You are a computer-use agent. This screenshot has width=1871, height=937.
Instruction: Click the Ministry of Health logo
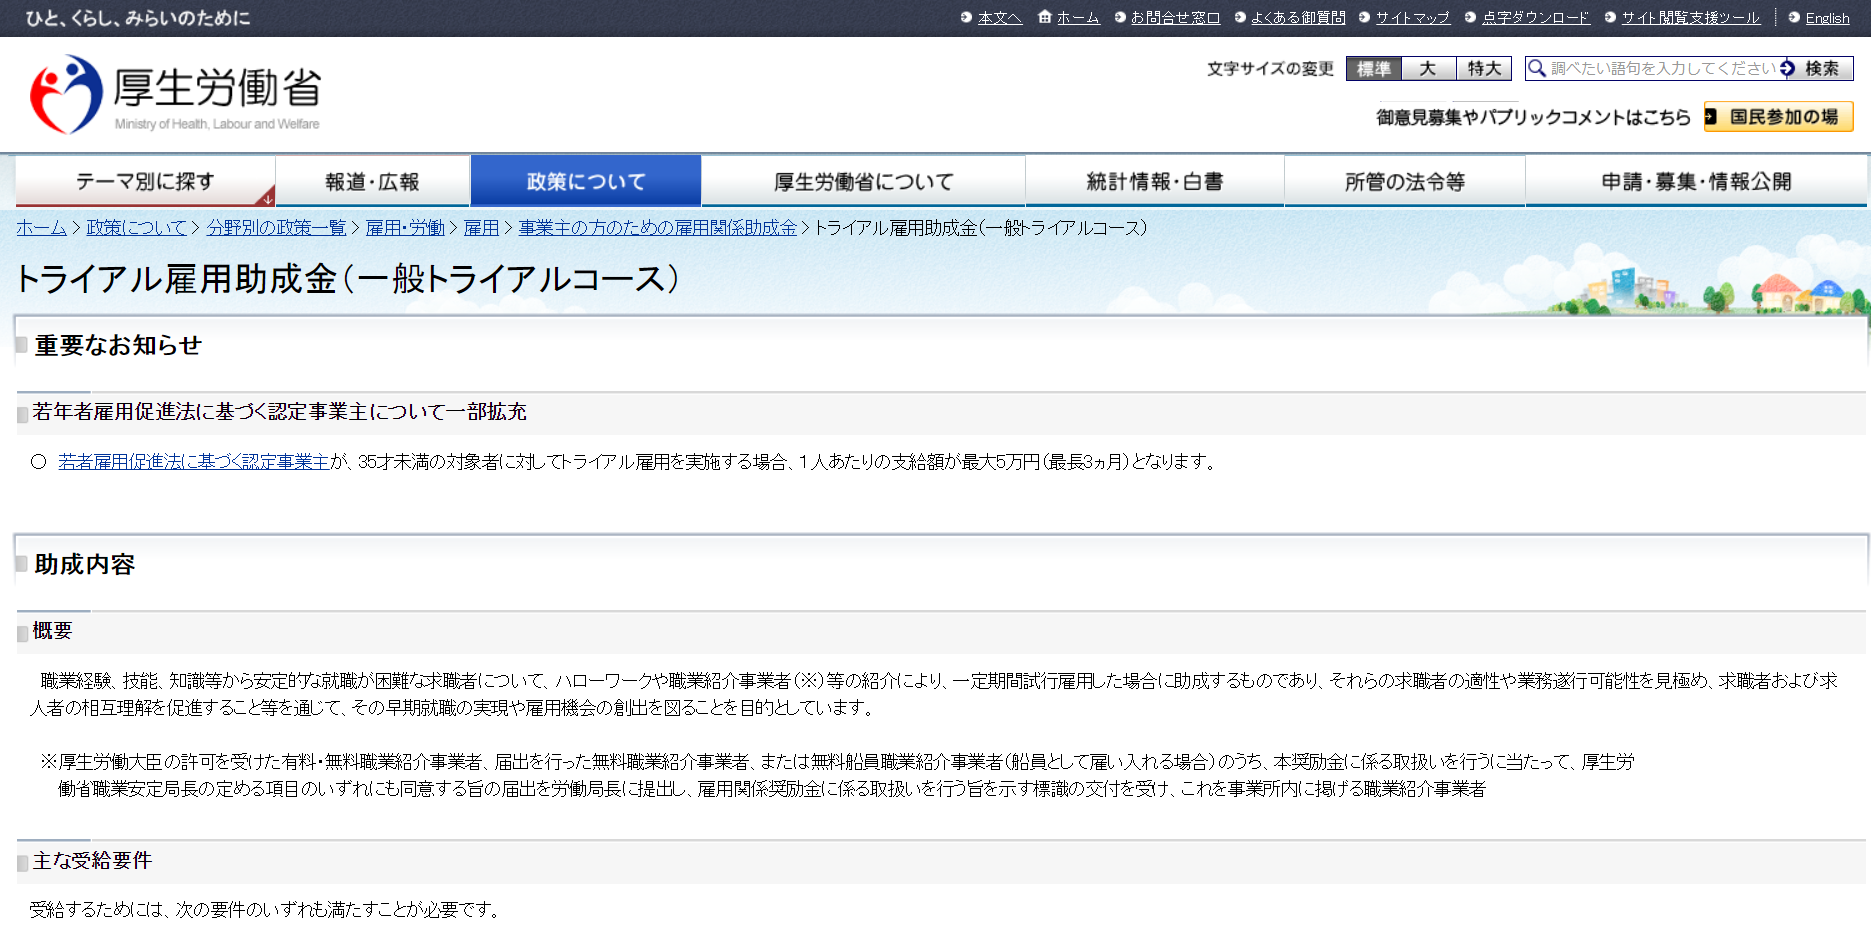coord(175,95)
